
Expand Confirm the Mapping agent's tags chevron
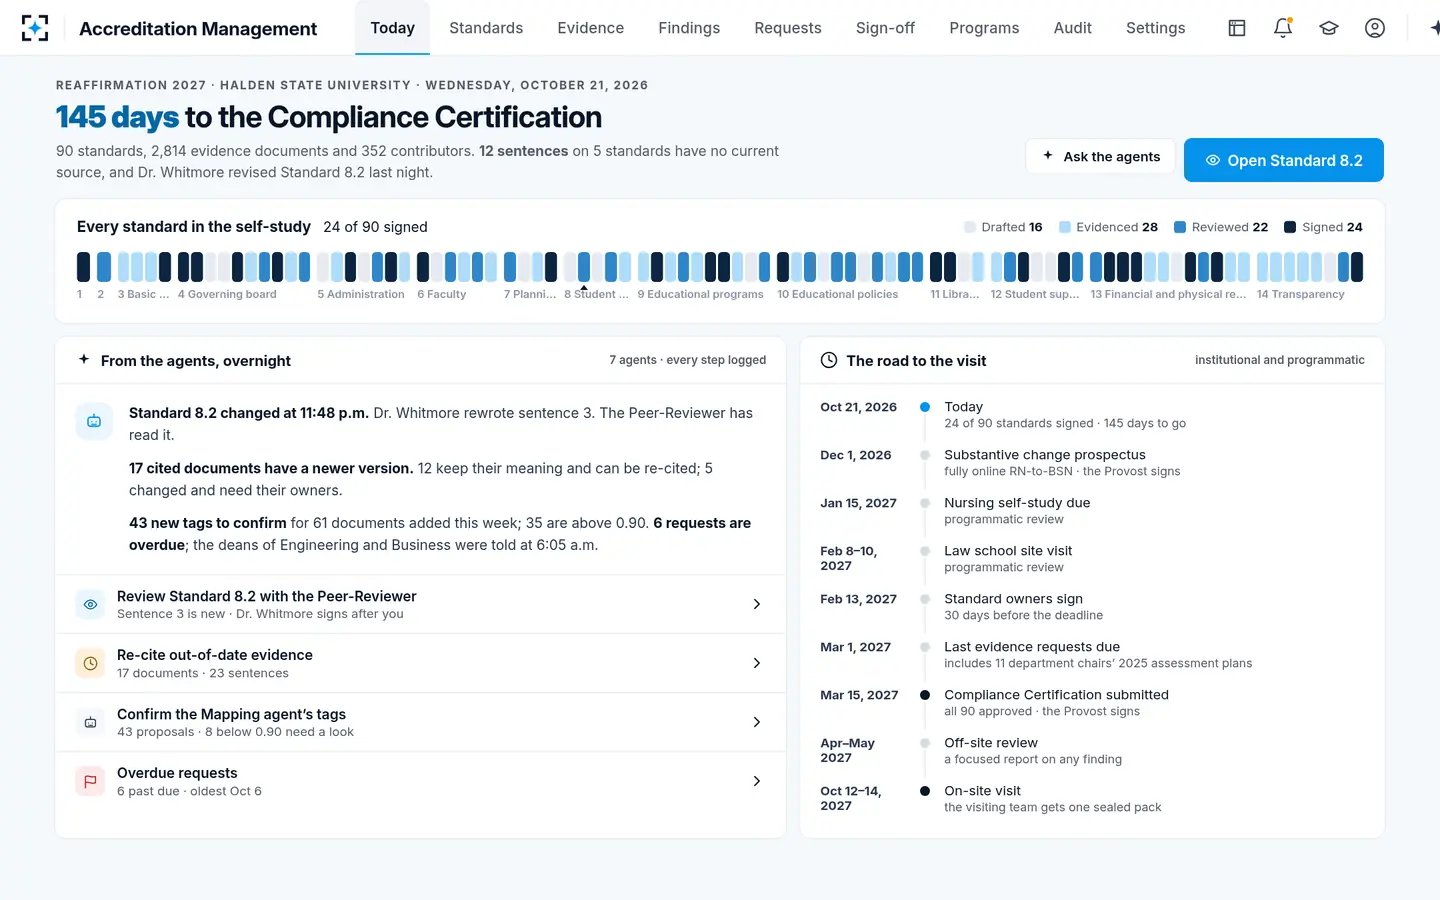pyautogui.click(x=757, y=722)
